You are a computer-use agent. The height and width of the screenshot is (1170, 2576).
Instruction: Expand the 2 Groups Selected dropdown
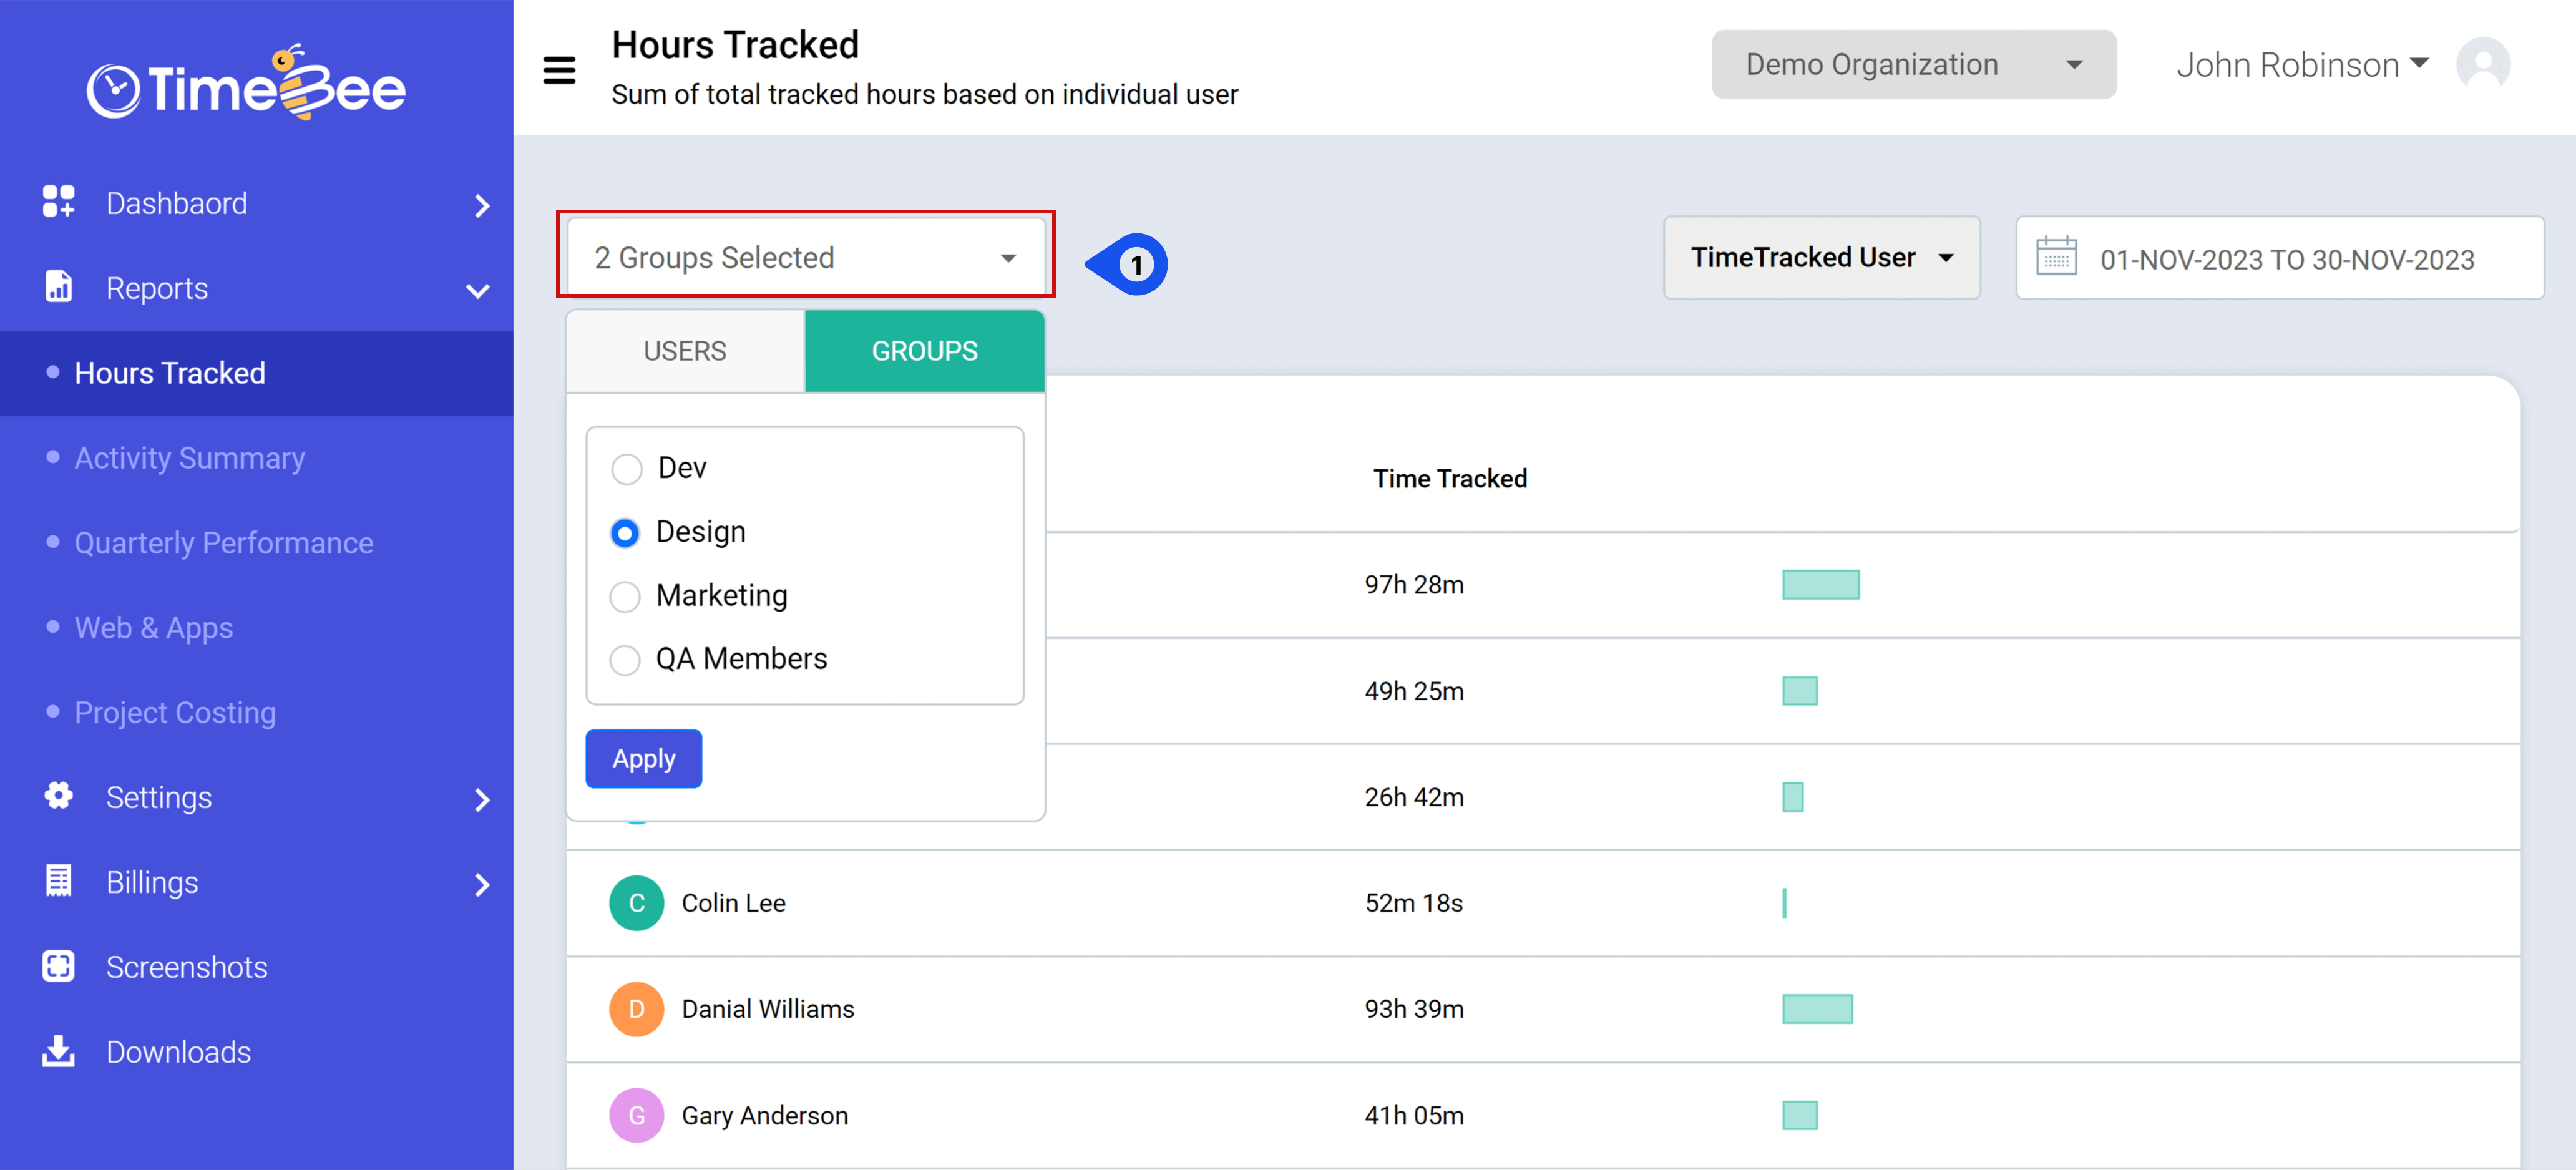(x=805, y=257)
